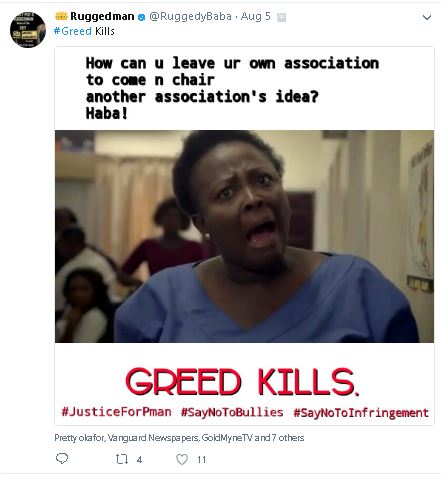442x477 pixels.
Task: Click the verified badge next to Ruggedman
Action: (141, 17)
